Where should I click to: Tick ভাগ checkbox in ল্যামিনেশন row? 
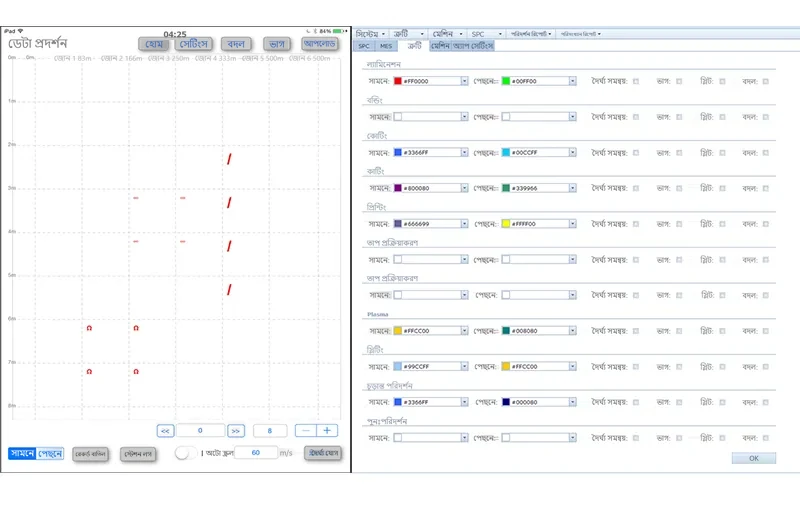coord(679,81)
